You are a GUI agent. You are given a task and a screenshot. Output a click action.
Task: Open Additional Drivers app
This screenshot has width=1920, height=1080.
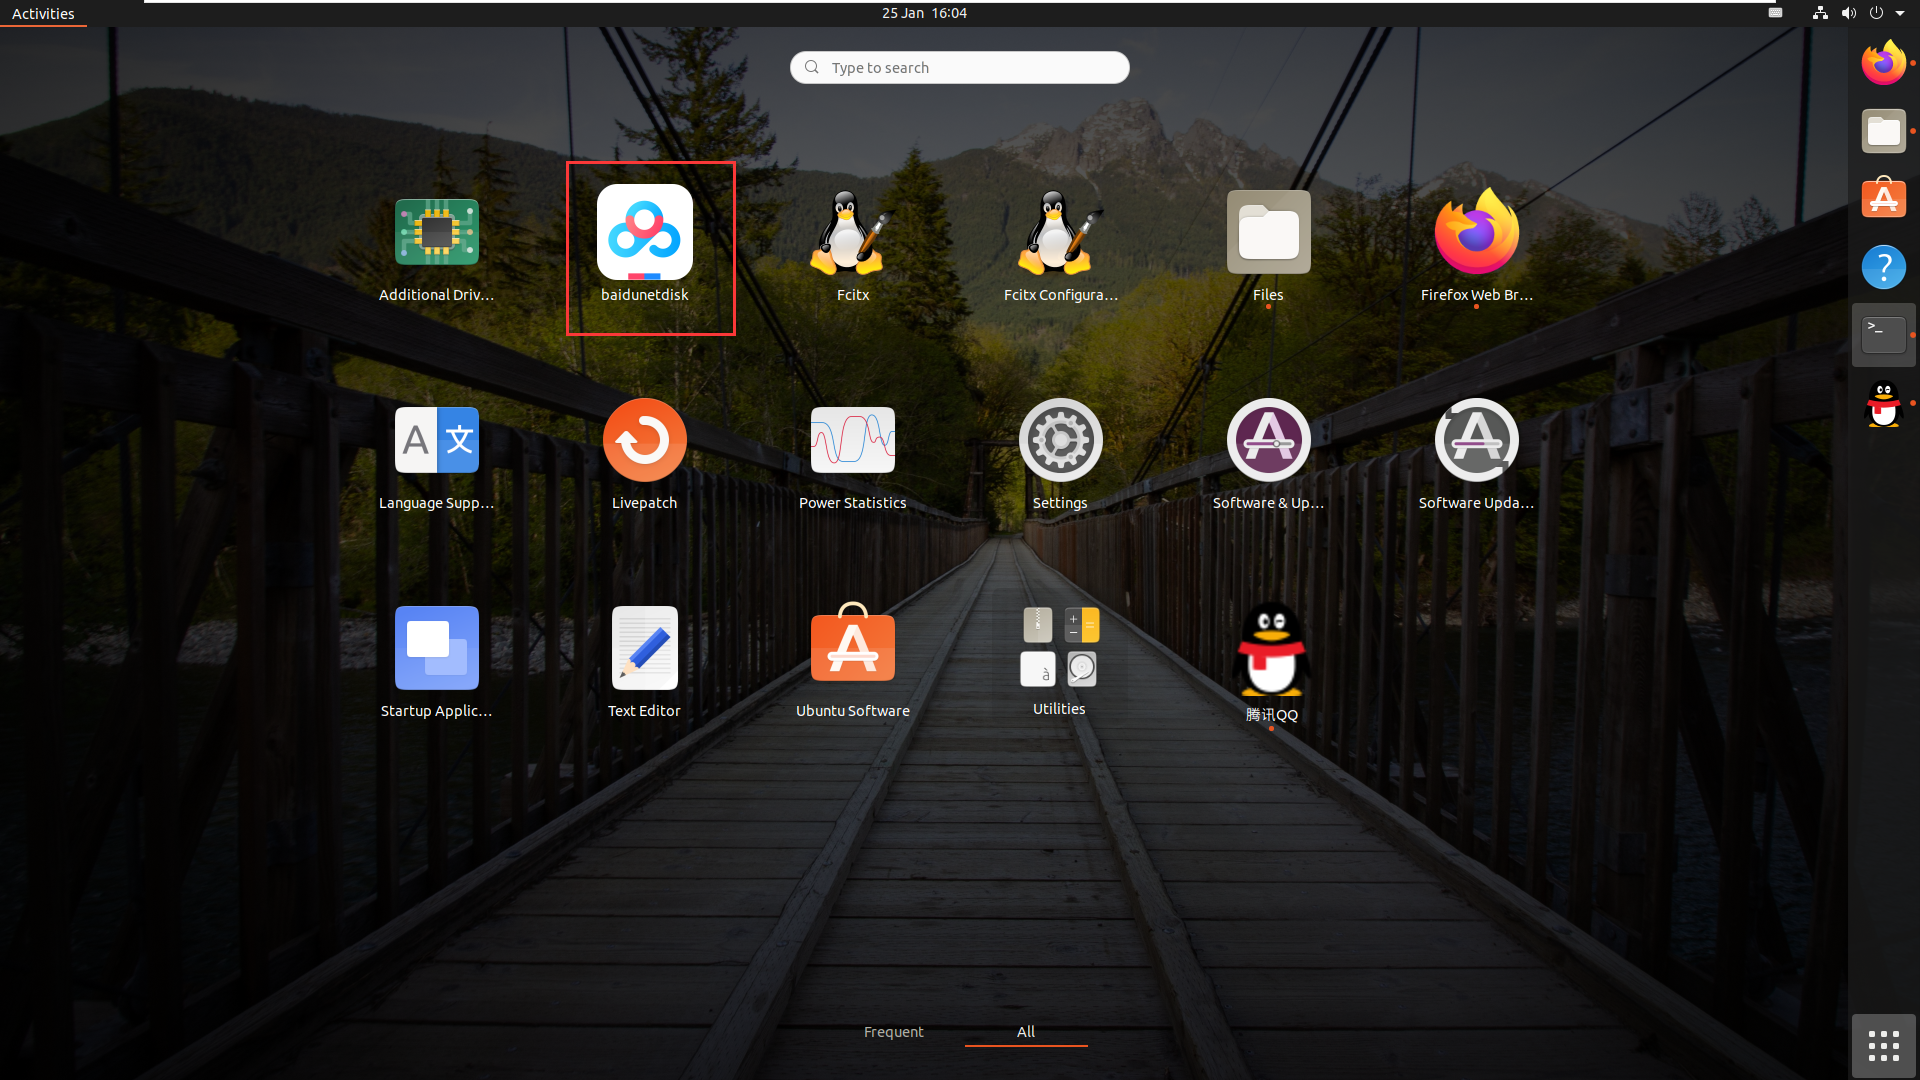(436, 233)
